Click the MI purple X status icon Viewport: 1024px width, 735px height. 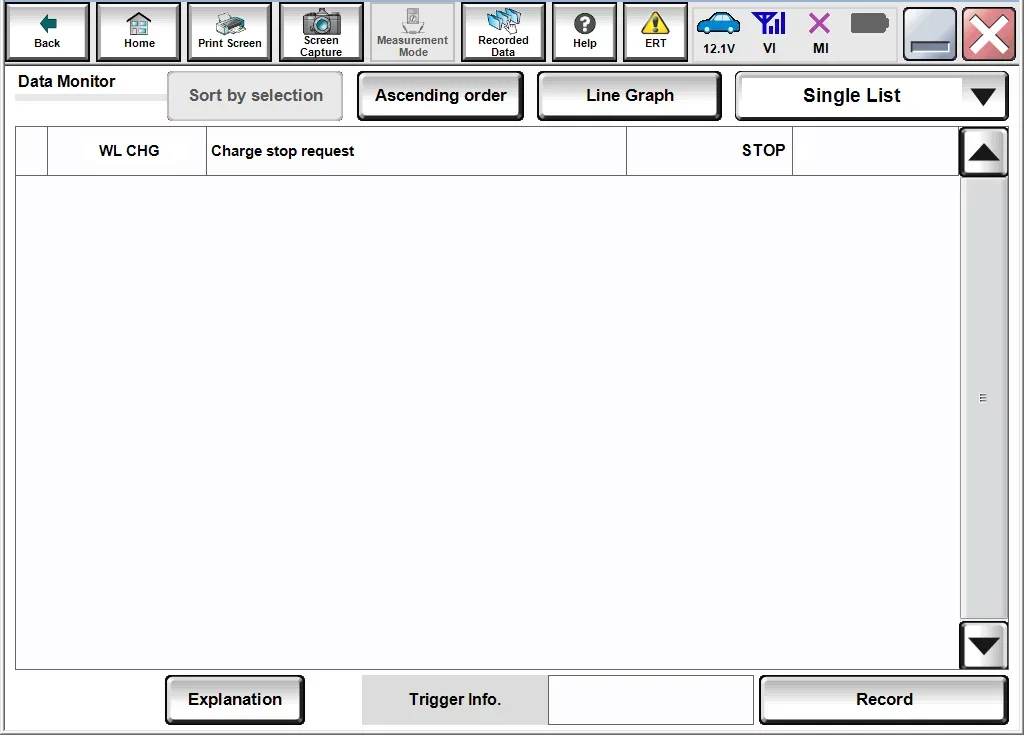tap(820, 33)
